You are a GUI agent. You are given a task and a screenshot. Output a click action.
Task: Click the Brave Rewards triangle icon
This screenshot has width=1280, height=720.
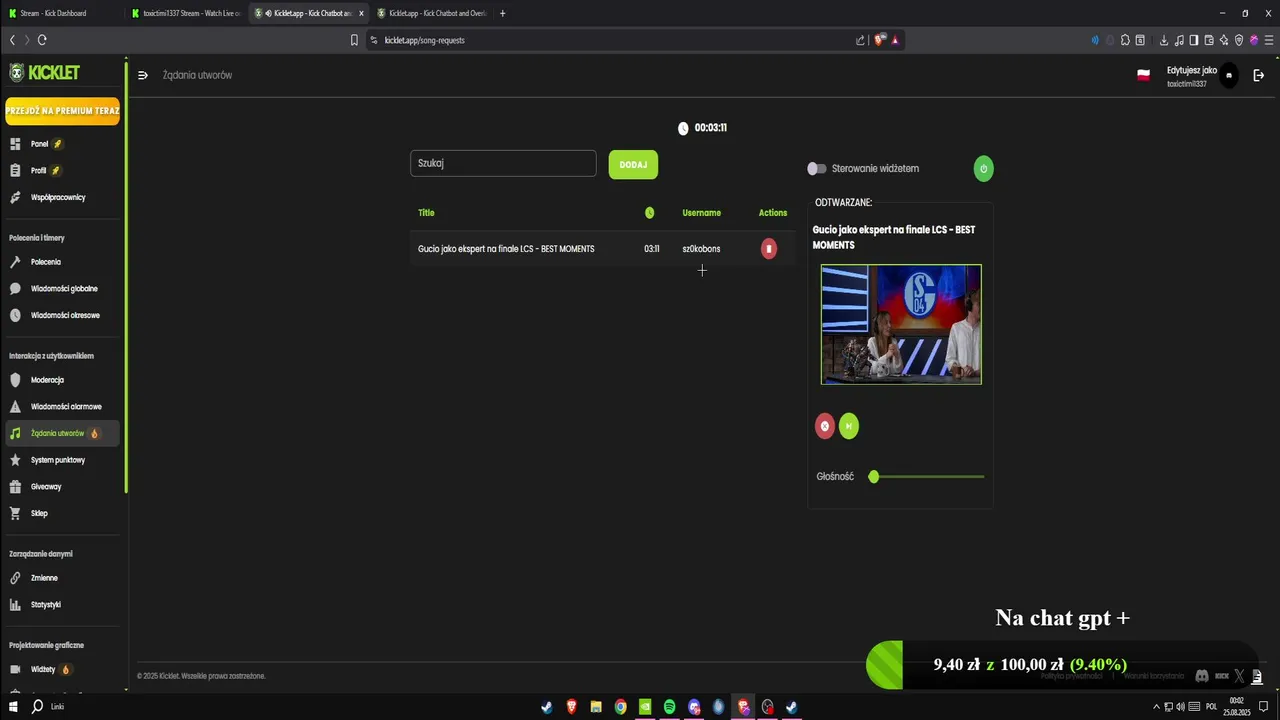click(895, 40)
